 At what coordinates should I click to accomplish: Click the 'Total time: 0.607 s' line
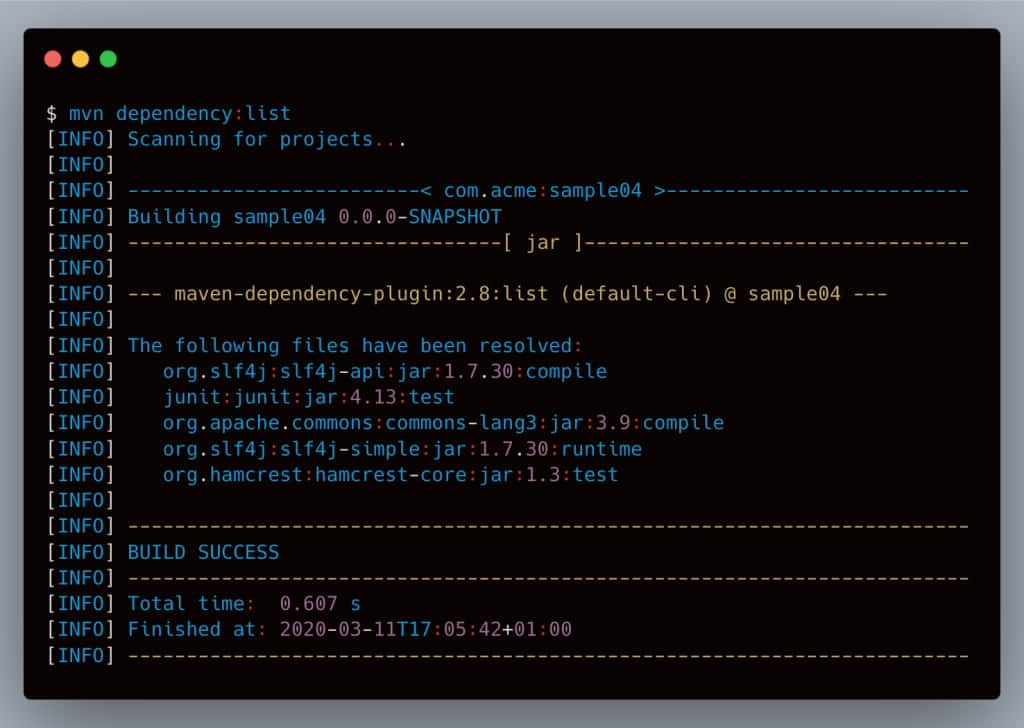click(x=244, y=603)
